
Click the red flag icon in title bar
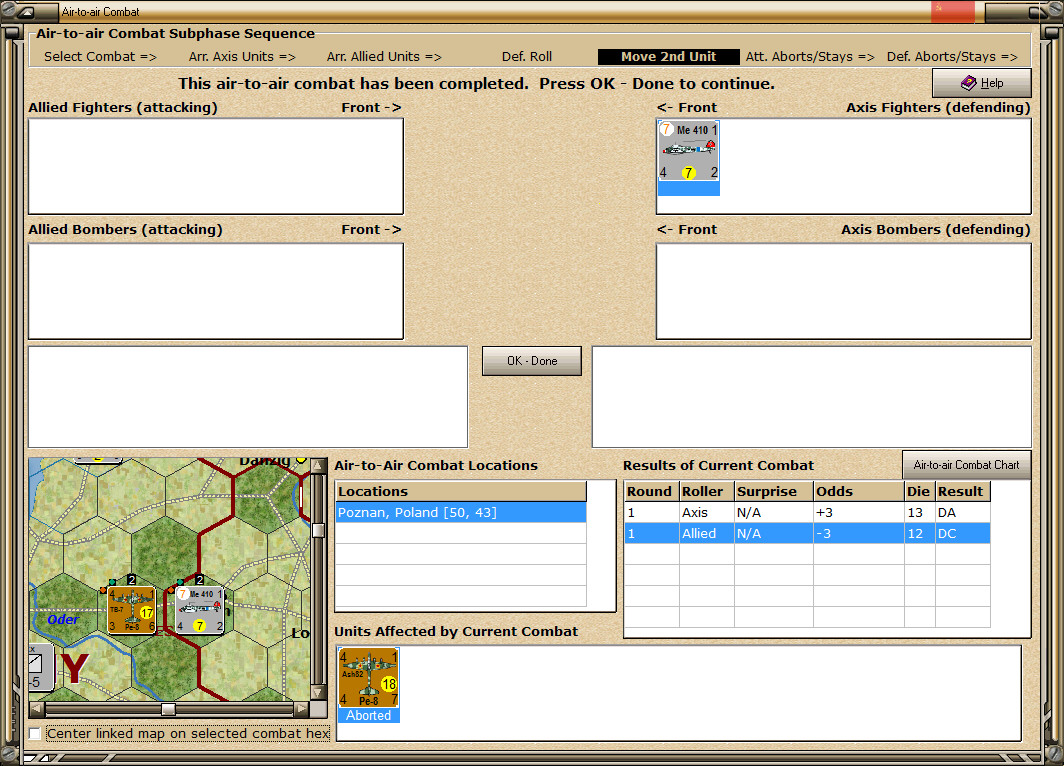[952, 12]
